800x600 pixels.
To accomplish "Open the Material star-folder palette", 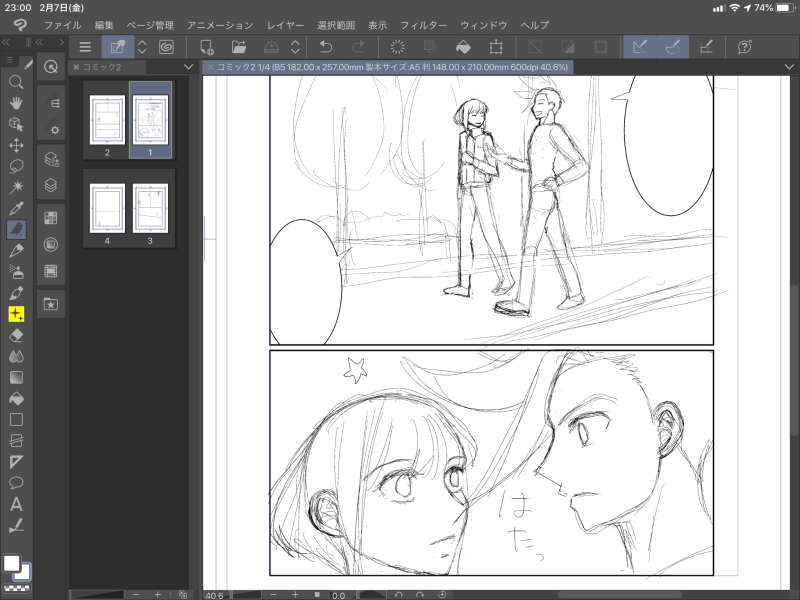I will [51, 304].
